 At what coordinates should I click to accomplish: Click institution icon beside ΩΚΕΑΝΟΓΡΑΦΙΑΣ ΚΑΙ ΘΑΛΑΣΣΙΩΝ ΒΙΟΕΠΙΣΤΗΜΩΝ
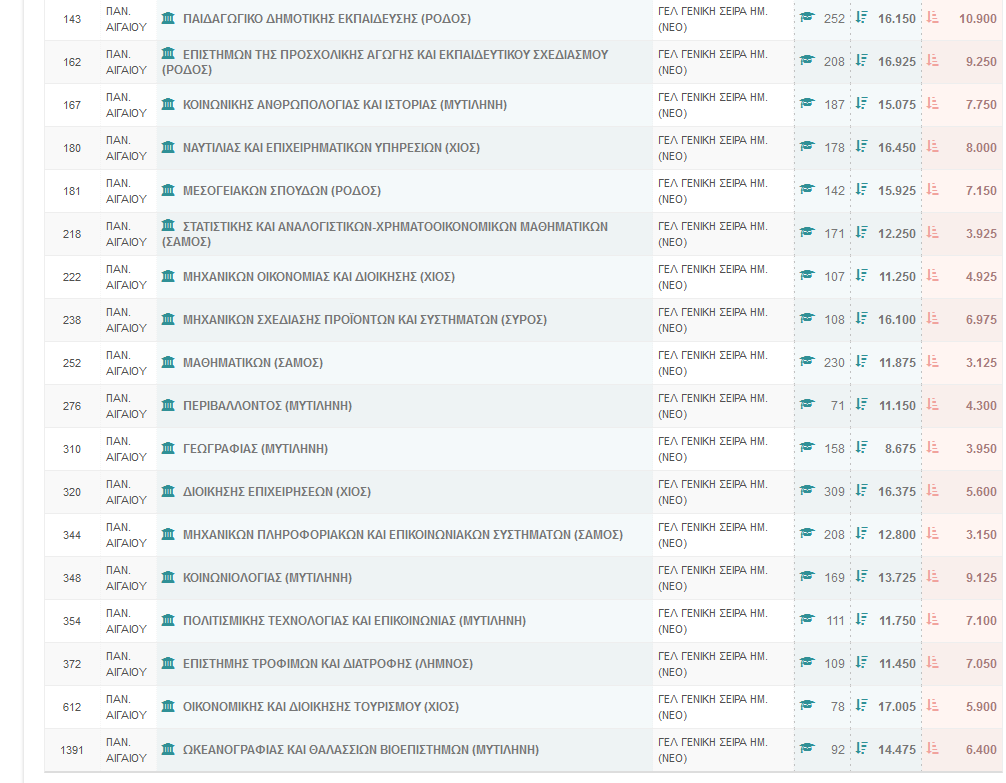click(x=168, y=749)
